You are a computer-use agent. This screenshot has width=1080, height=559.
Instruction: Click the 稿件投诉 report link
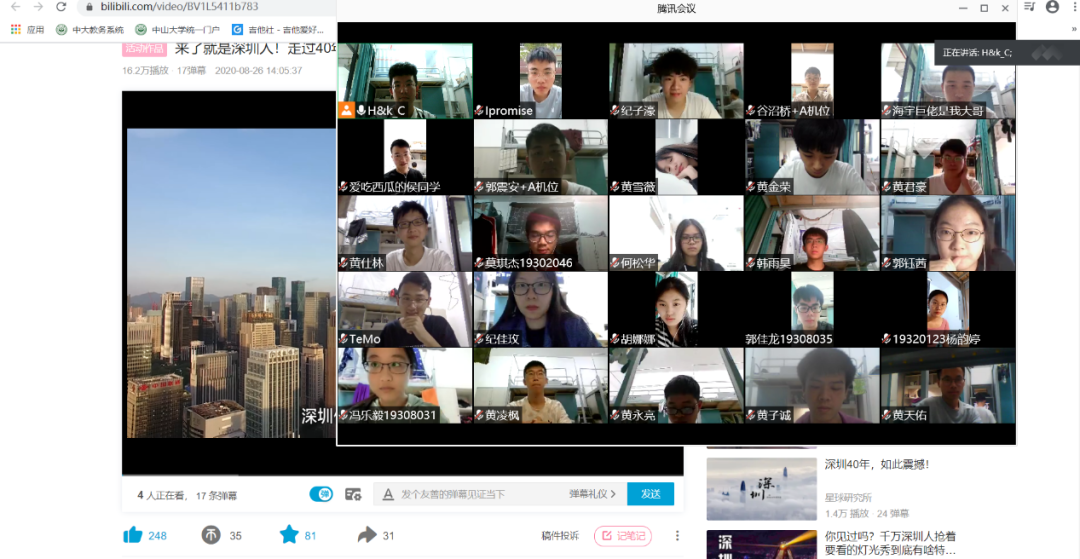click(560, 536)
